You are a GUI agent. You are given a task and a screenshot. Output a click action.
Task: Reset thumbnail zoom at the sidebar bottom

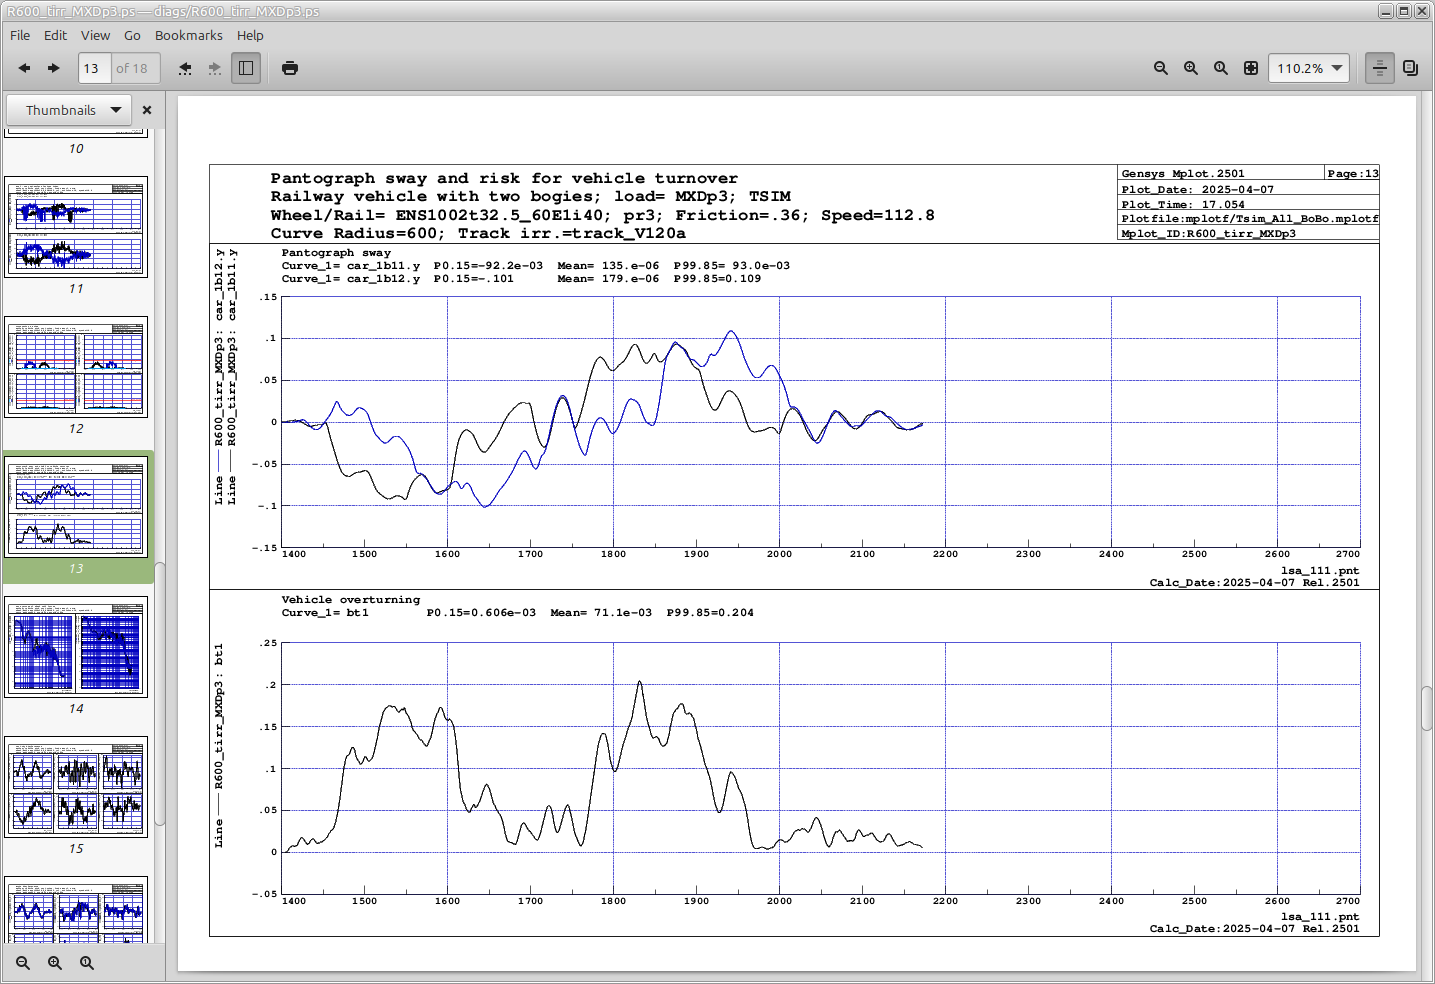click(x=87, y=963)
